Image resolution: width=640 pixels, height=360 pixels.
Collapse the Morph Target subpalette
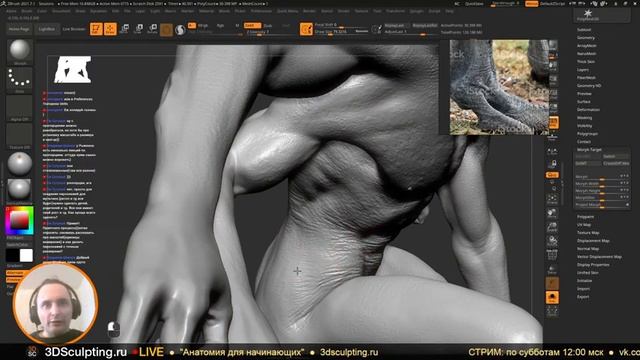[589, 150]
